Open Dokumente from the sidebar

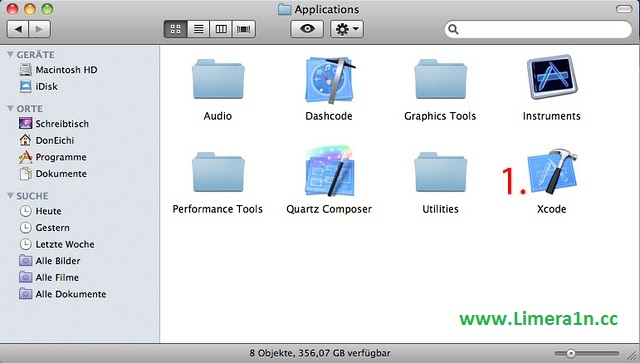click(61, 174)
